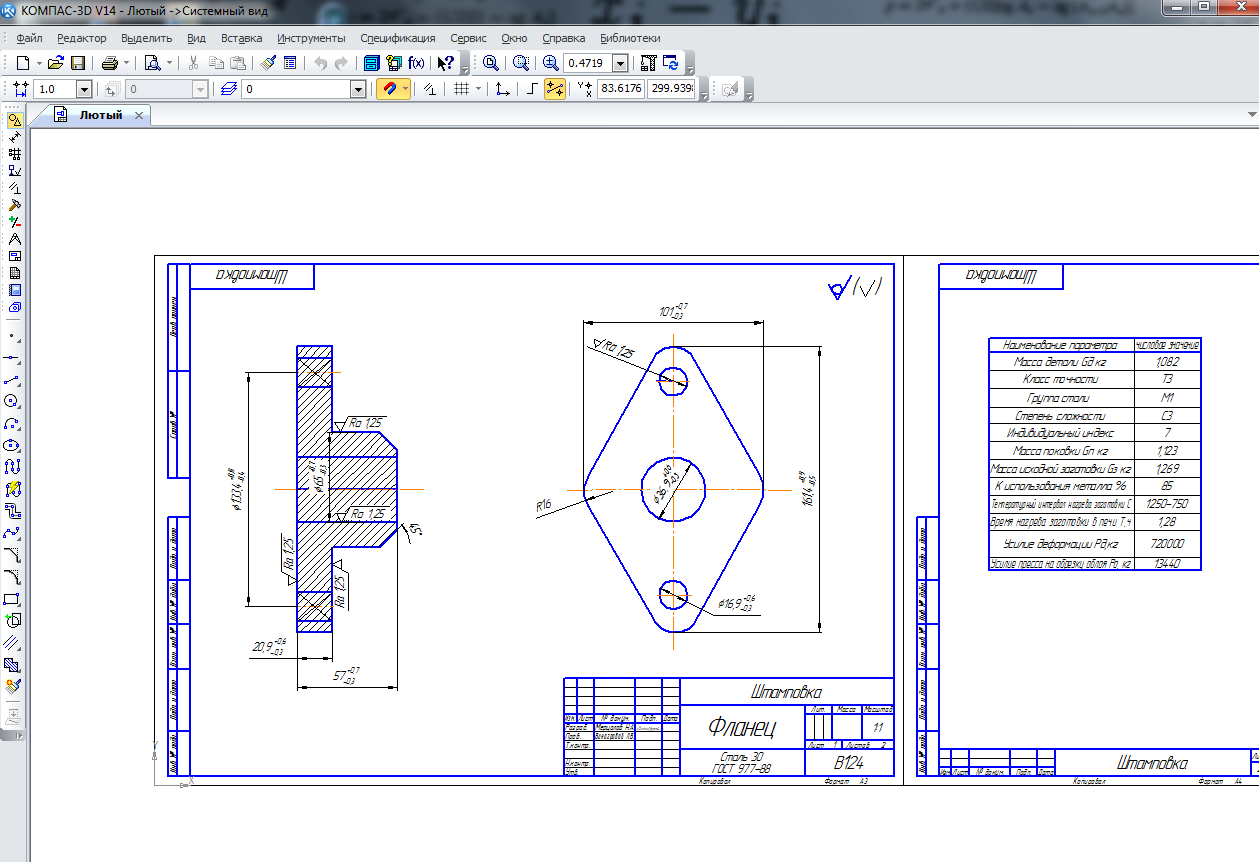Select the Fillet tool

coord(13,577)
